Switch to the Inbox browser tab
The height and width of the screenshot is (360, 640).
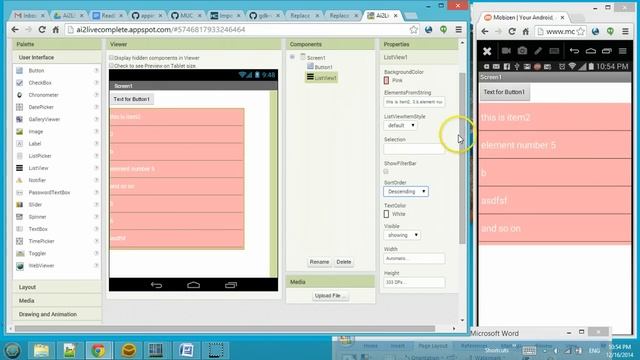[x=29, y=16]
